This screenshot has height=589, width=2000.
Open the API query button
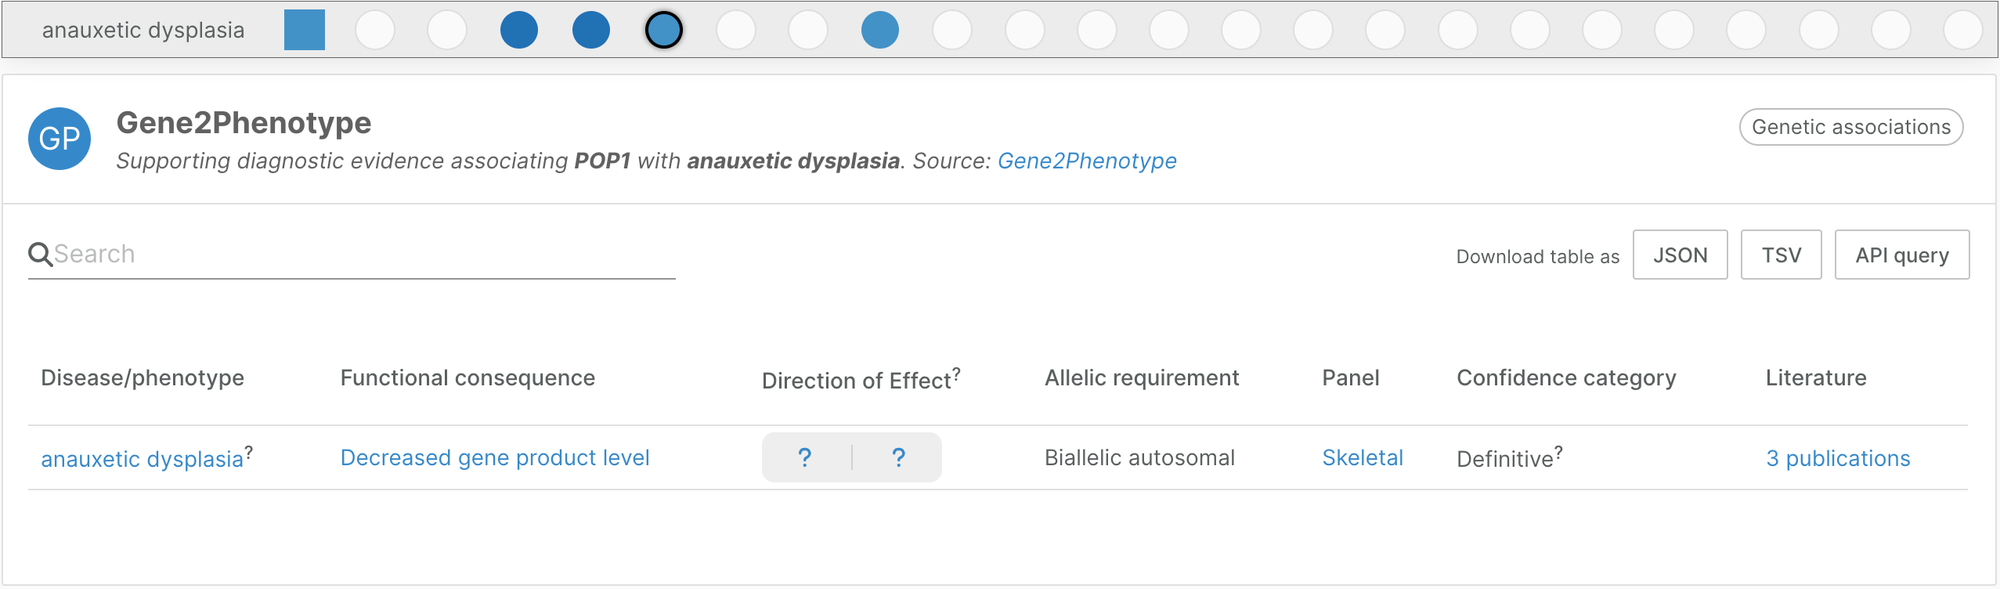coord(1901,255)
